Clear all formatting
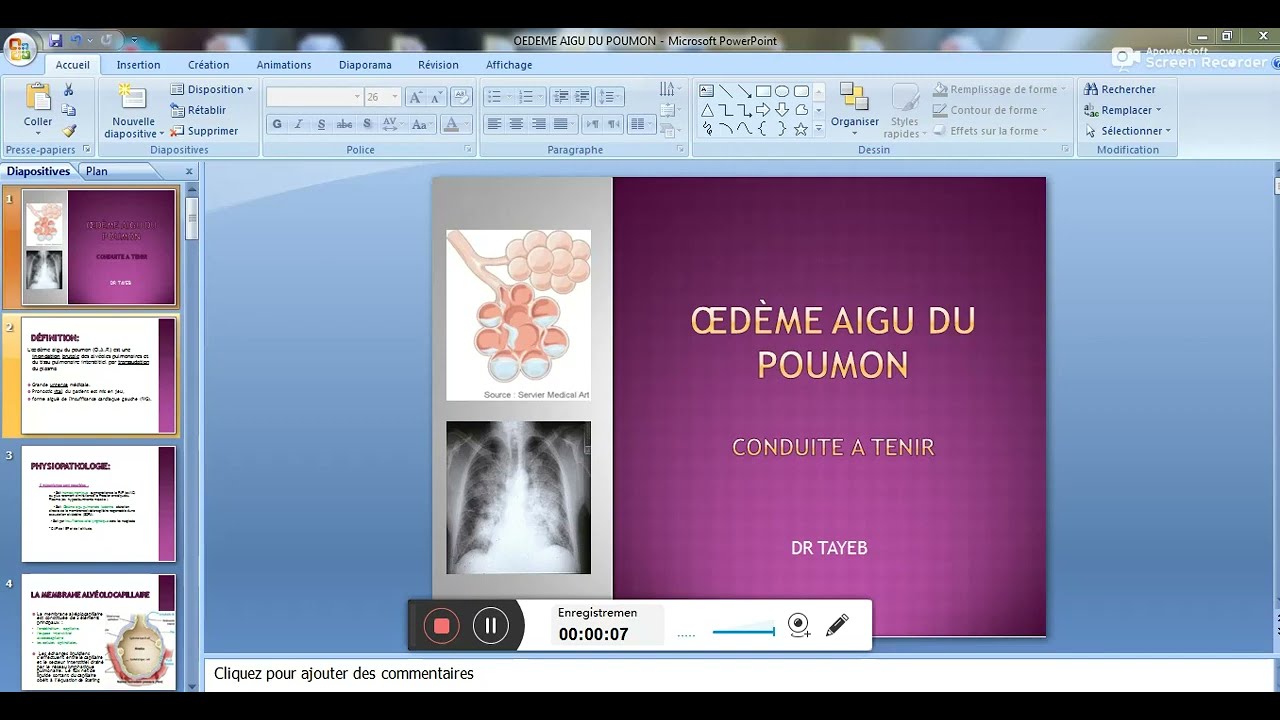1280x720 pixels. click(461, 97)
